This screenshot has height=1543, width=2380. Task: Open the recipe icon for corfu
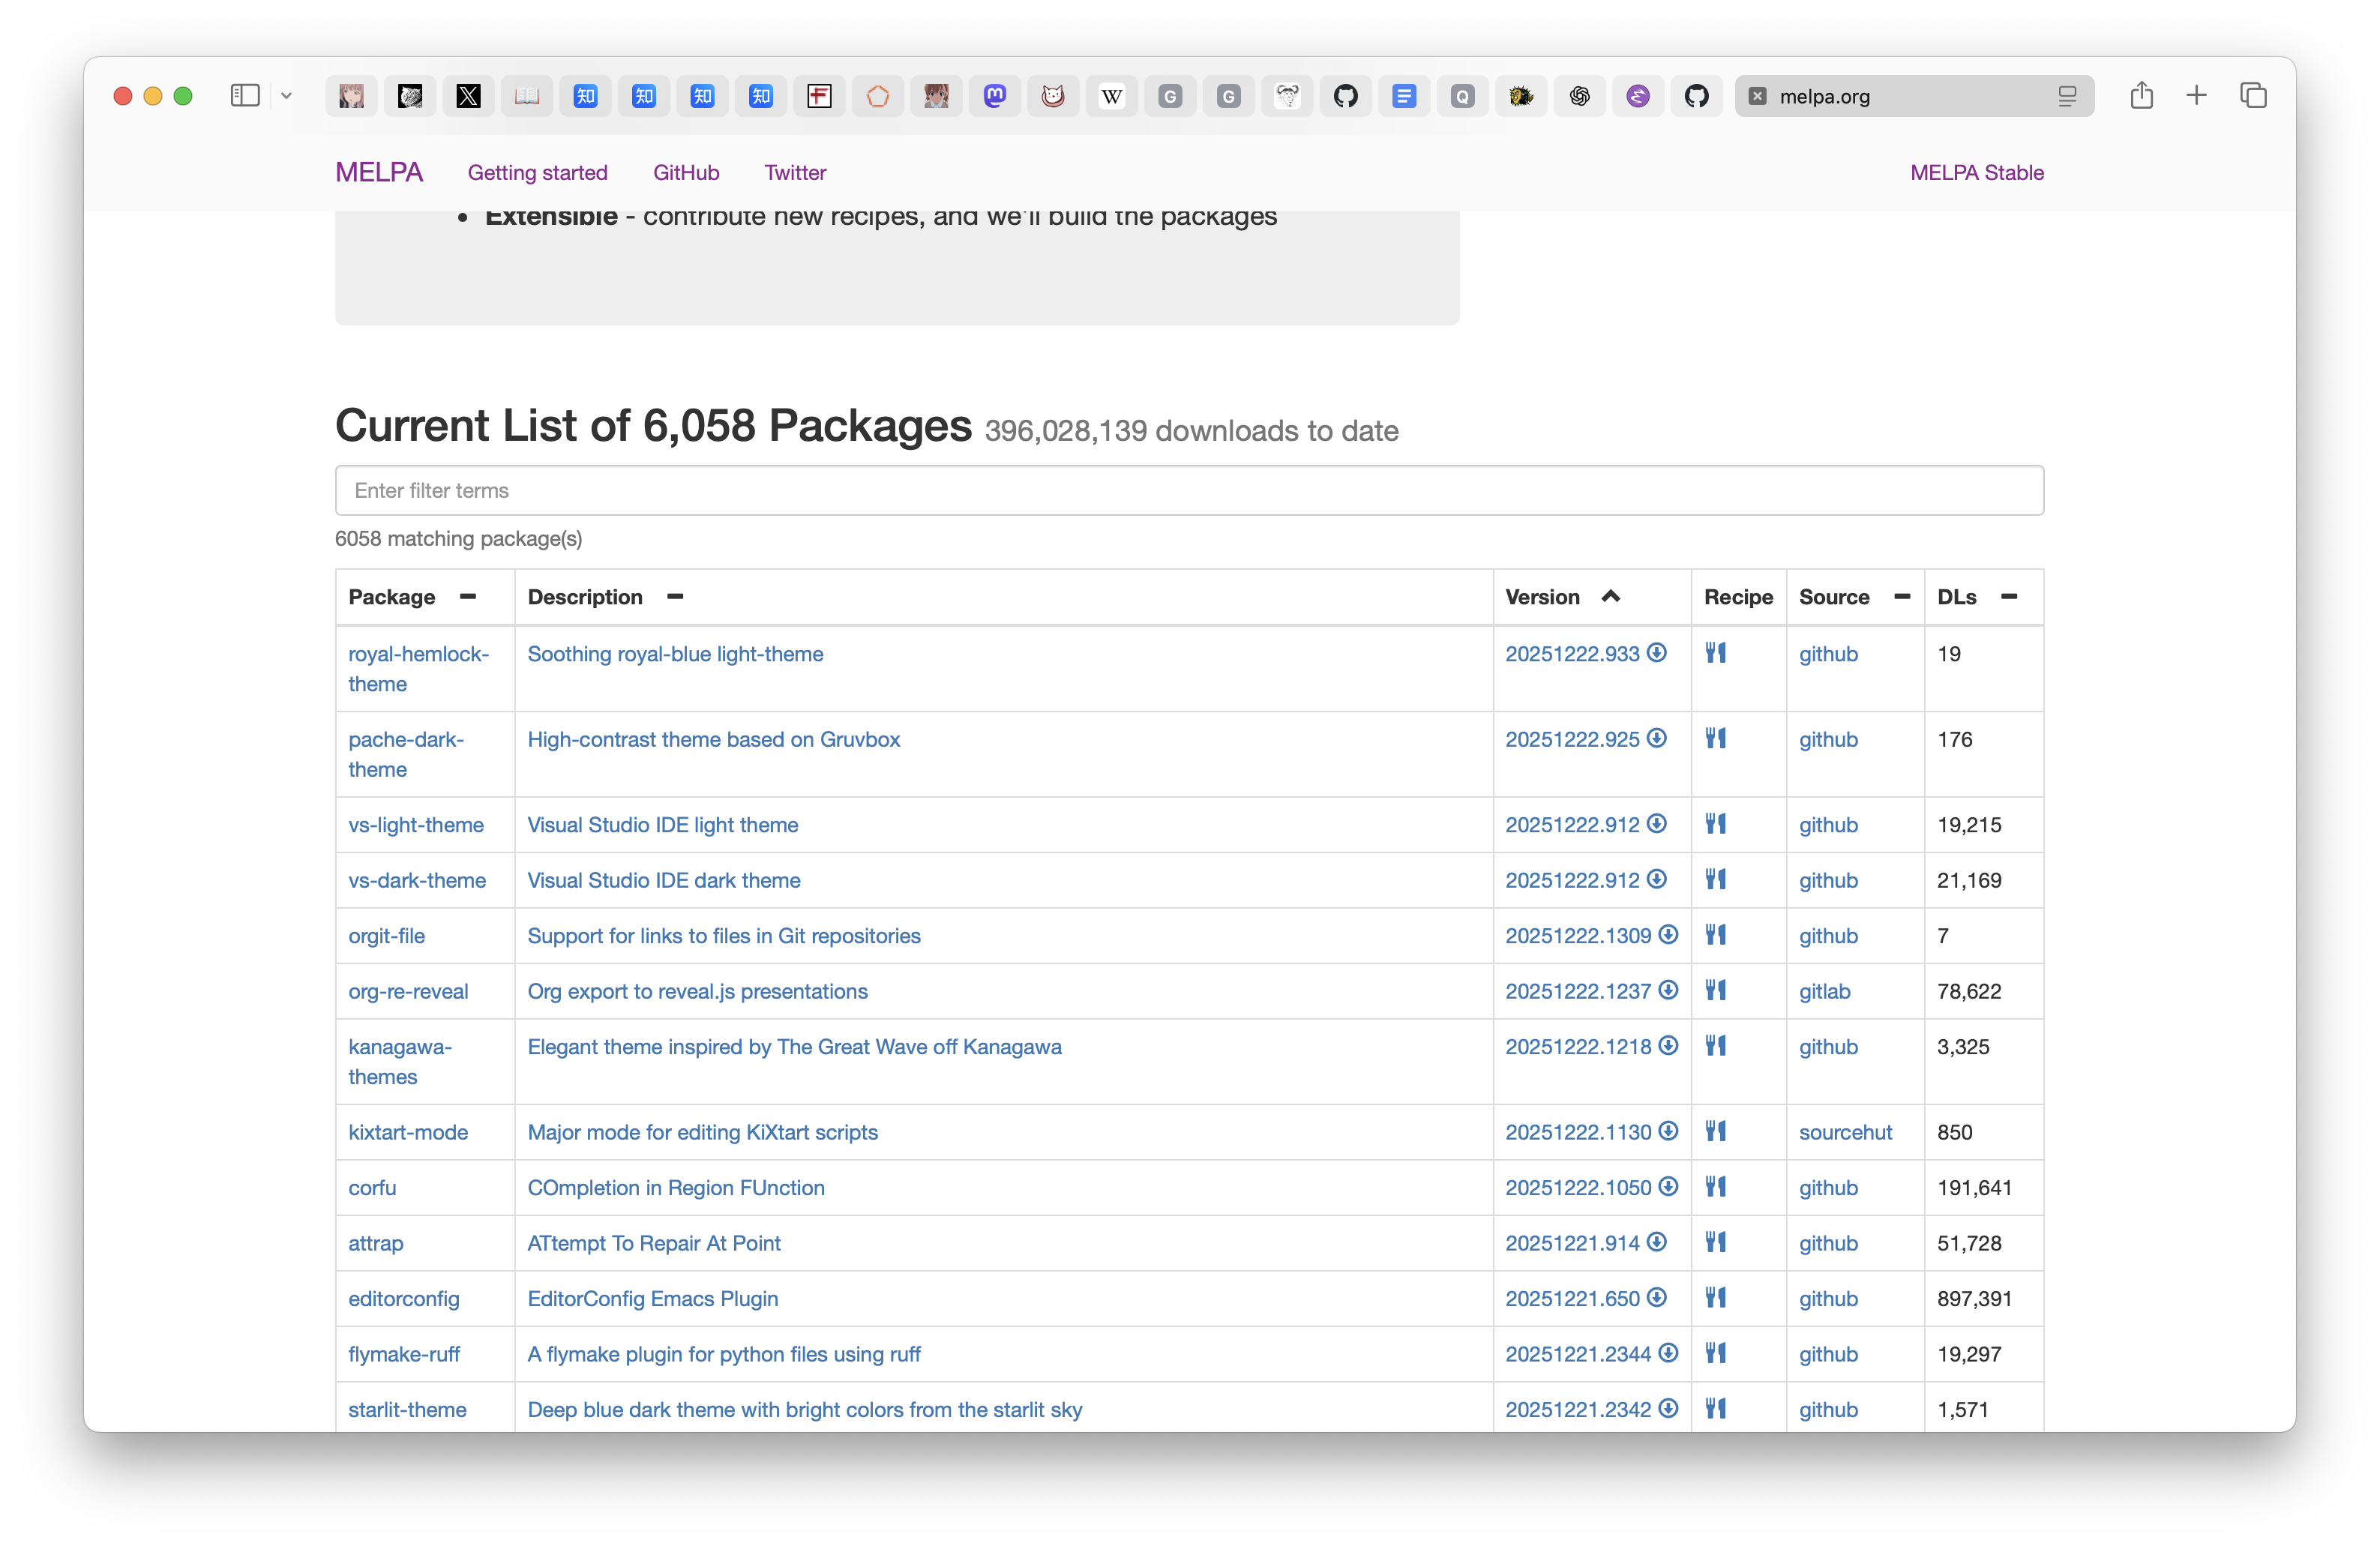coord(1715,1187)
